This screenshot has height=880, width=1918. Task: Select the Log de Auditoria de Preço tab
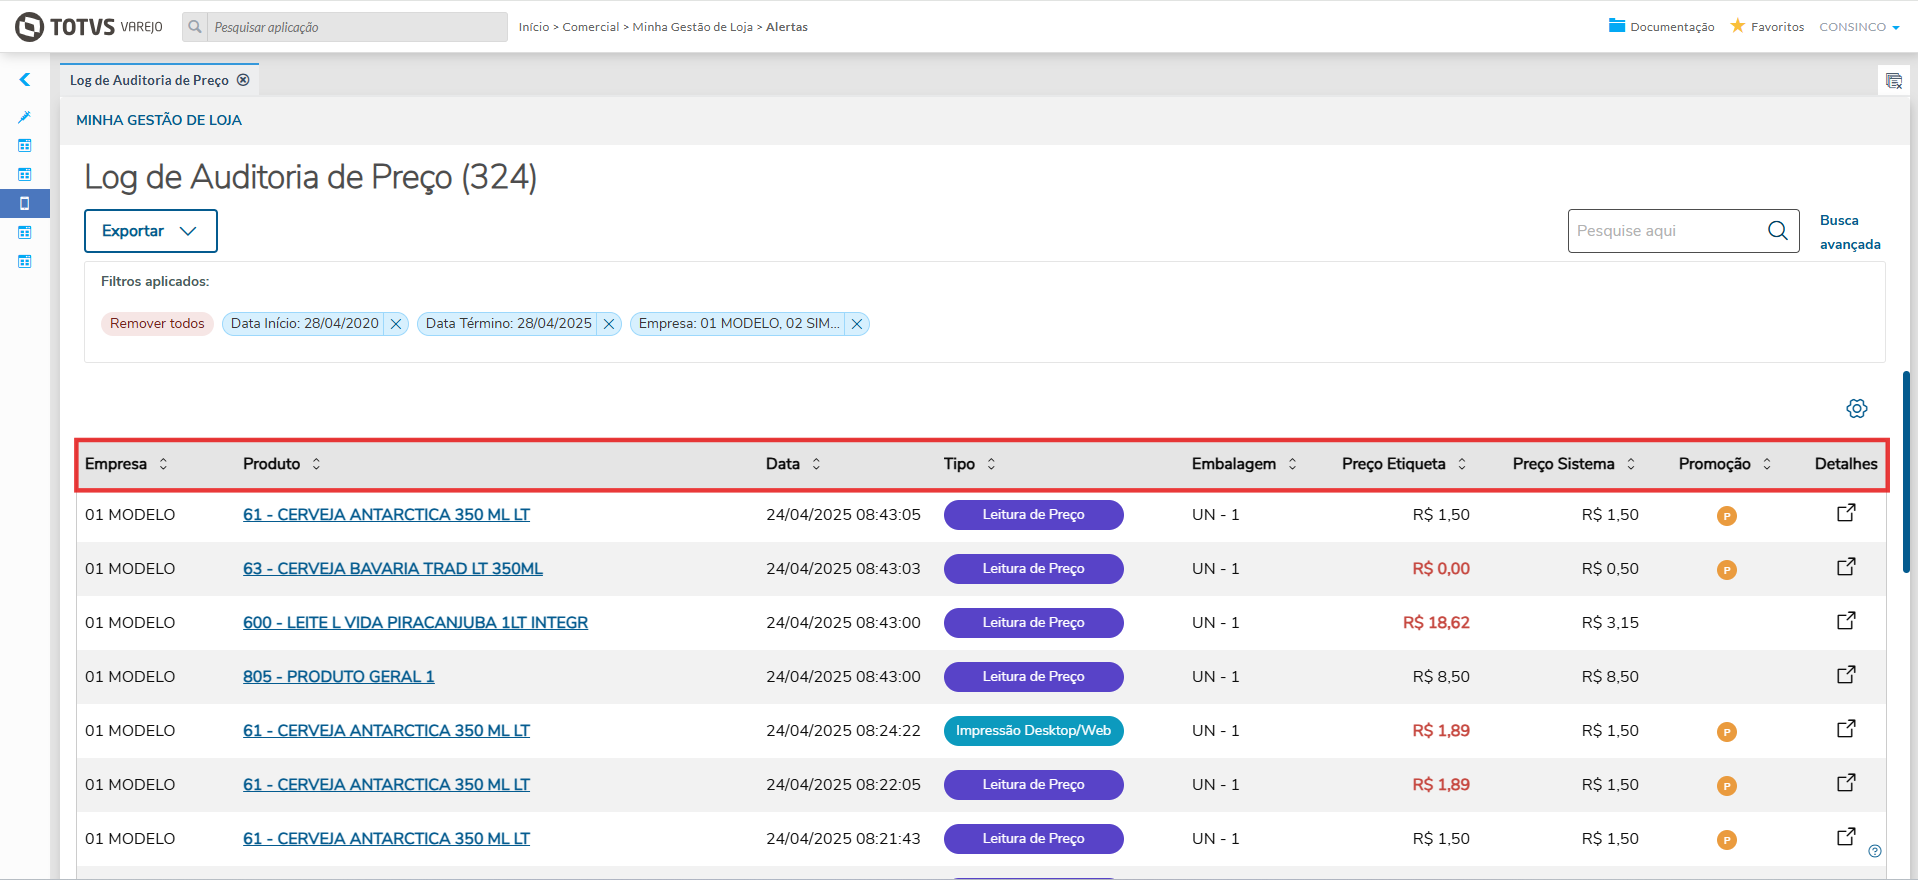click(x=150, y=80)
